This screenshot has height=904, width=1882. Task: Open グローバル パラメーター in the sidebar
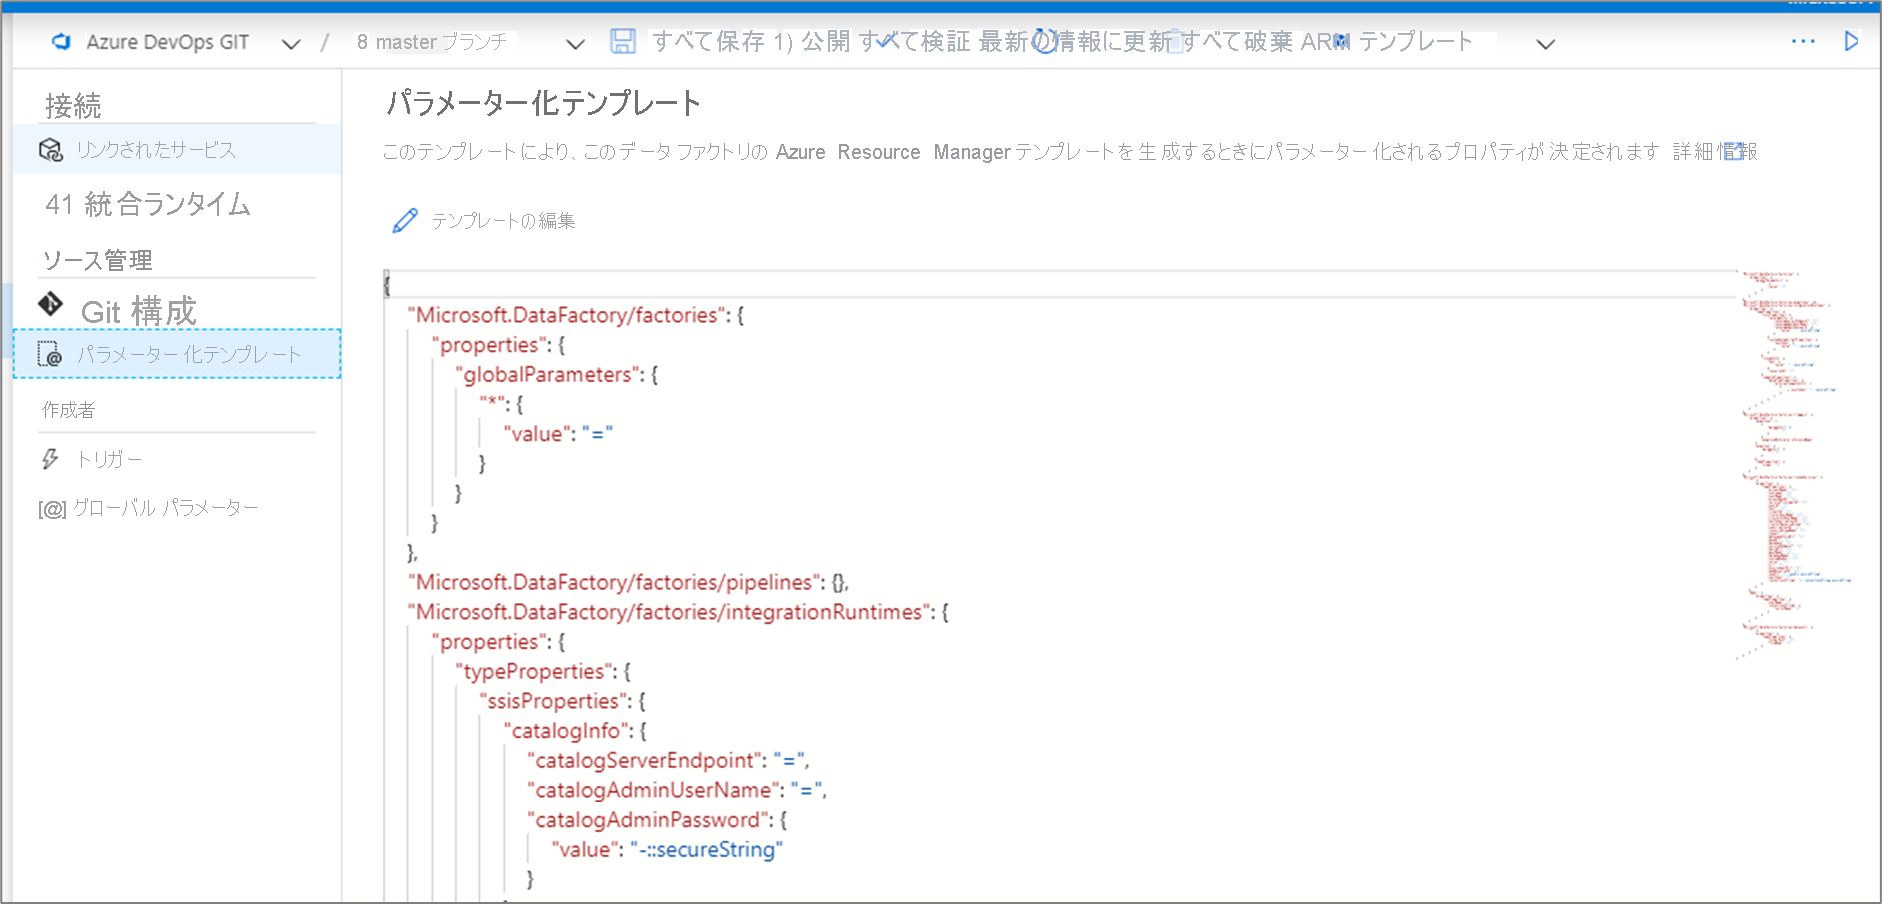(166, 508)
